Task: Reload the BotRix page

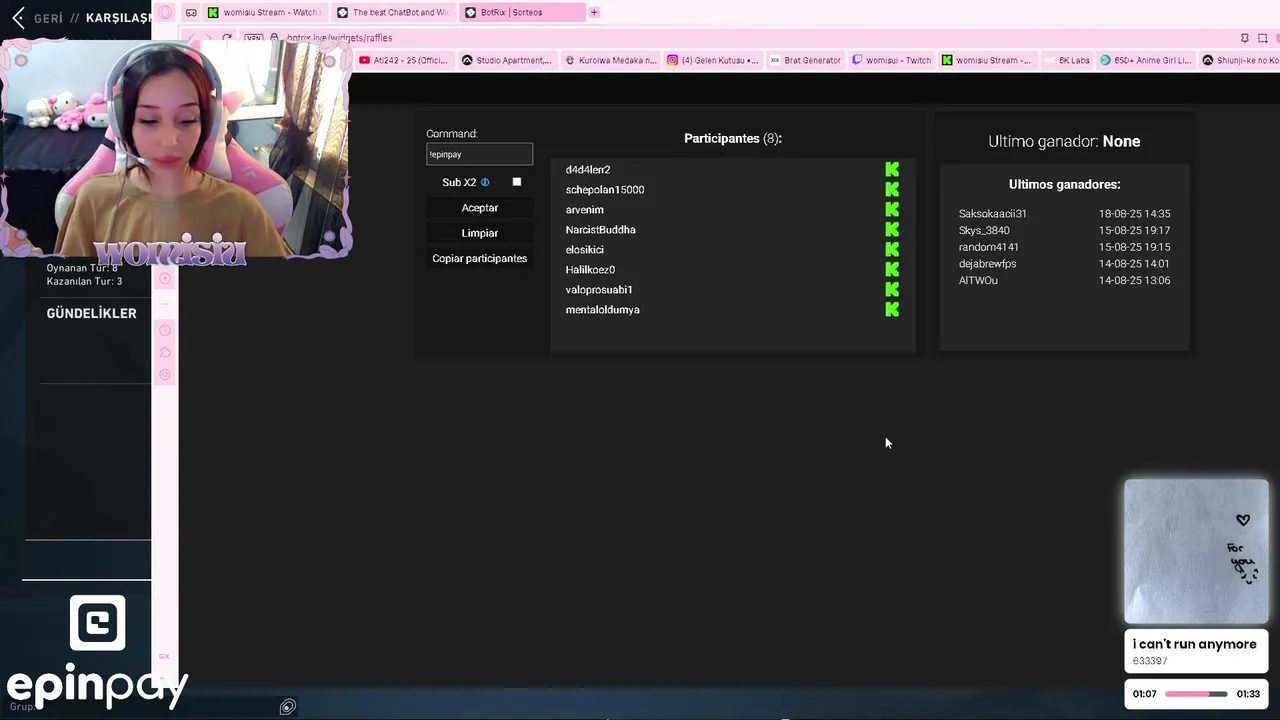Action: [227, 38]
